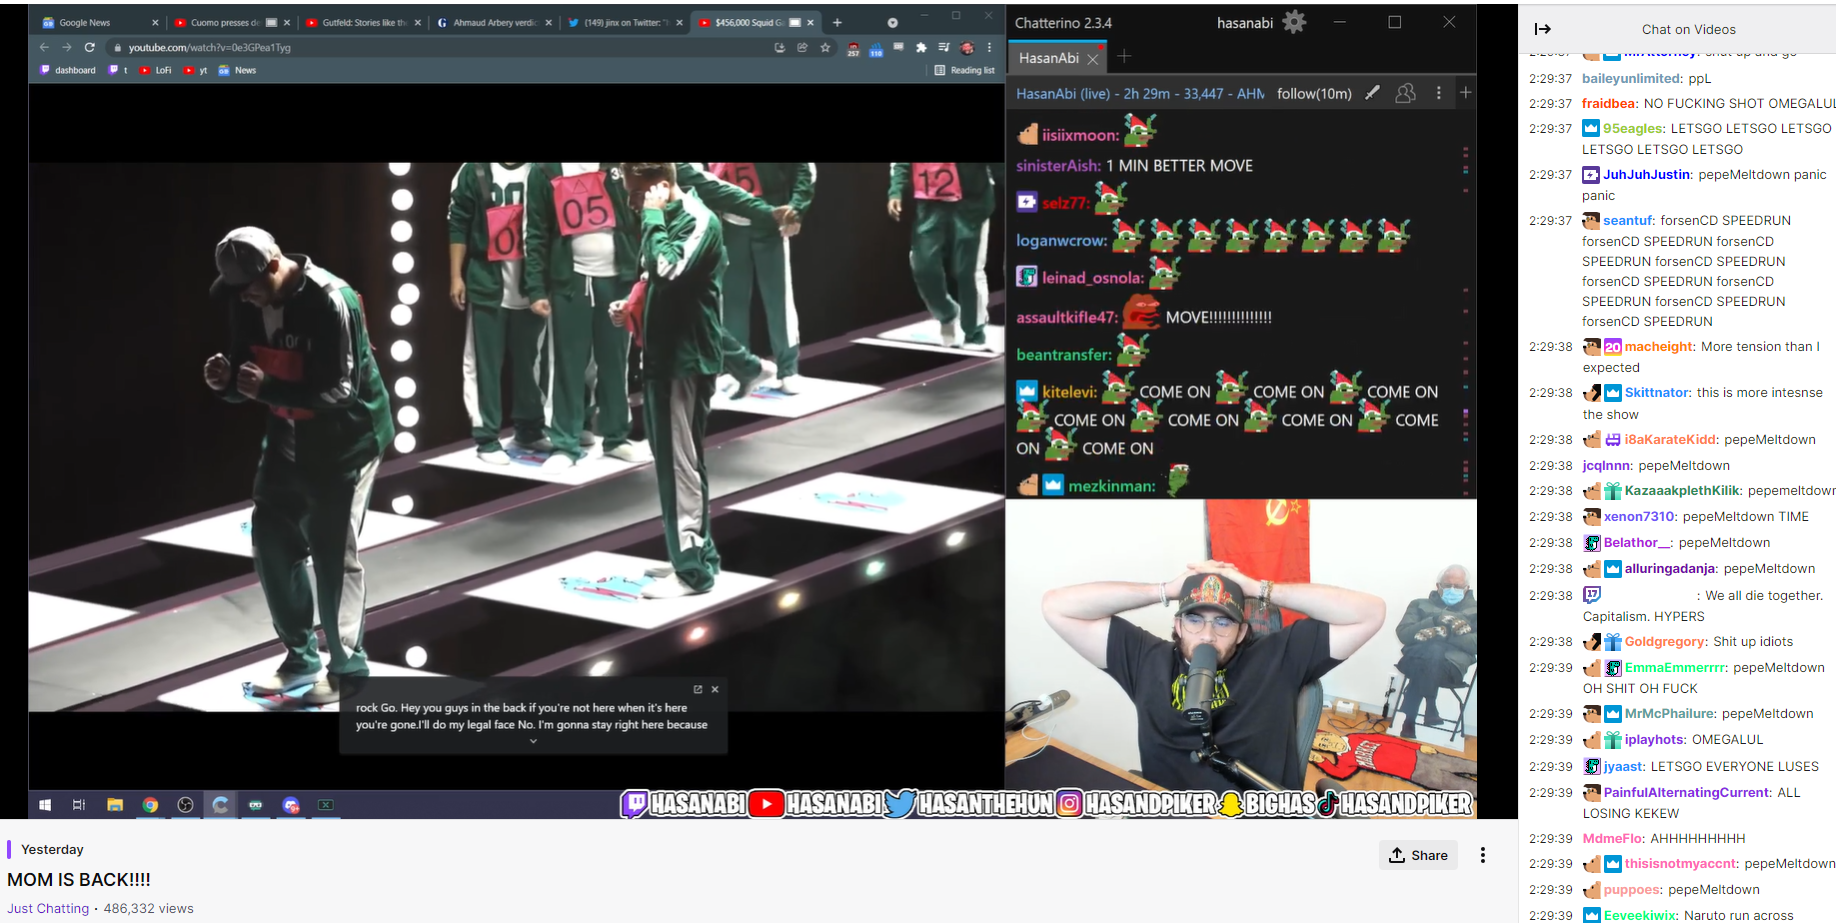Open the LoFi bookmark
The image size is (1836, 923).
pyautogui.click(x=156, y=70)
